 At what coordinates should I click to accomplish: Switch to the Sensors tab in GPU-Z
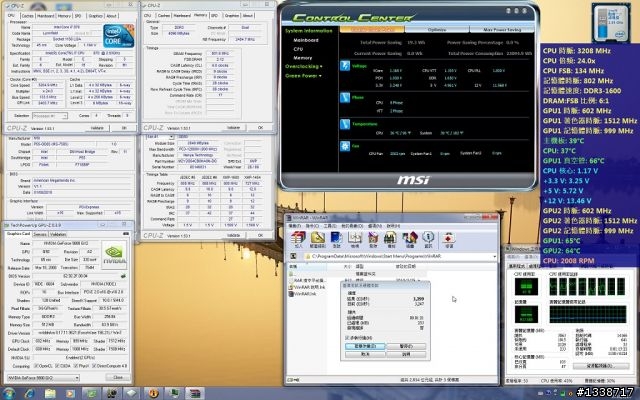[x=40, y=234]
